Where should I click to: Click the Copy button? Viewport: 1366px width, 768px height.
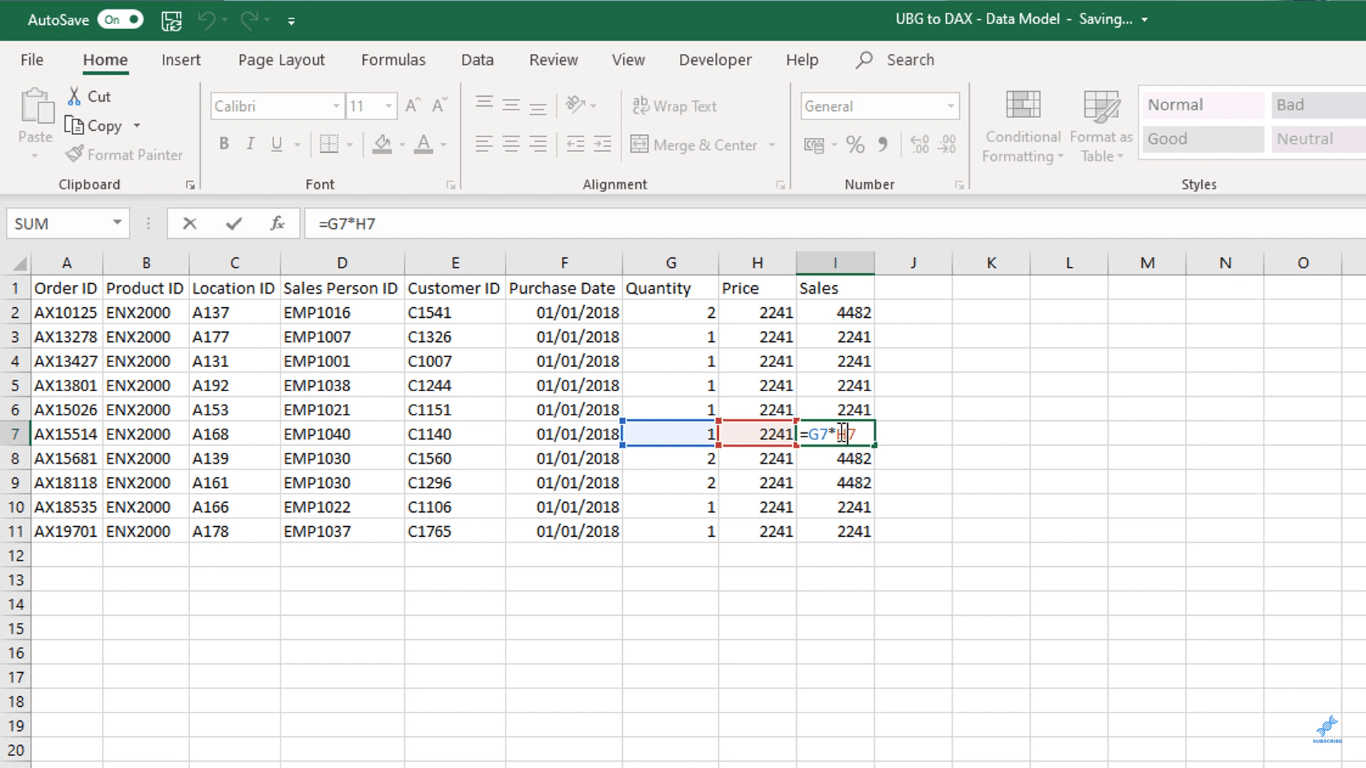point(94,126)
